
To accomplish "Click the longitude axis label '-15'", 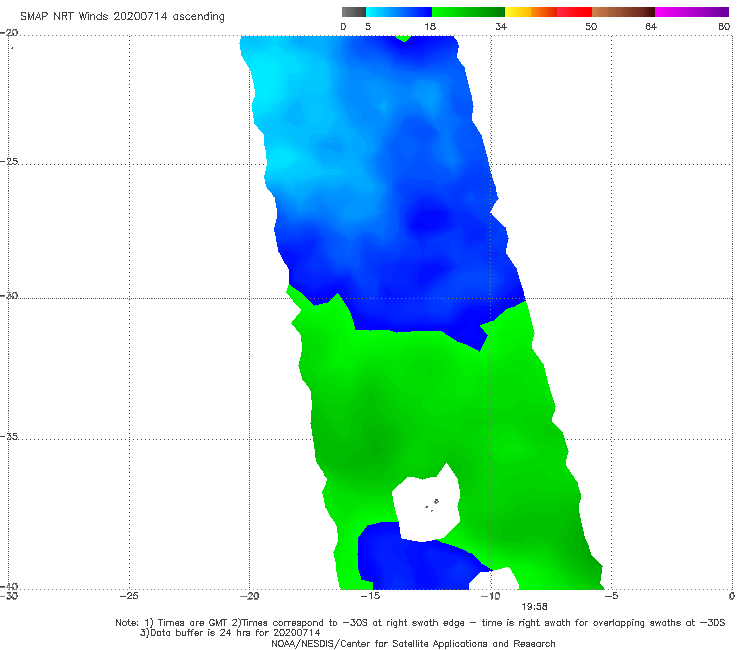I will coord(370,596).
